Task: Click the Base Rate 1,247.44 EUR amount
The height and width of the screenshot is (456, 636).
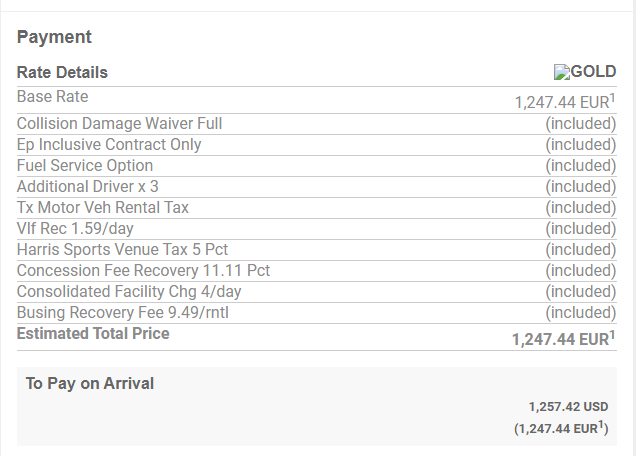Action: 564,102
